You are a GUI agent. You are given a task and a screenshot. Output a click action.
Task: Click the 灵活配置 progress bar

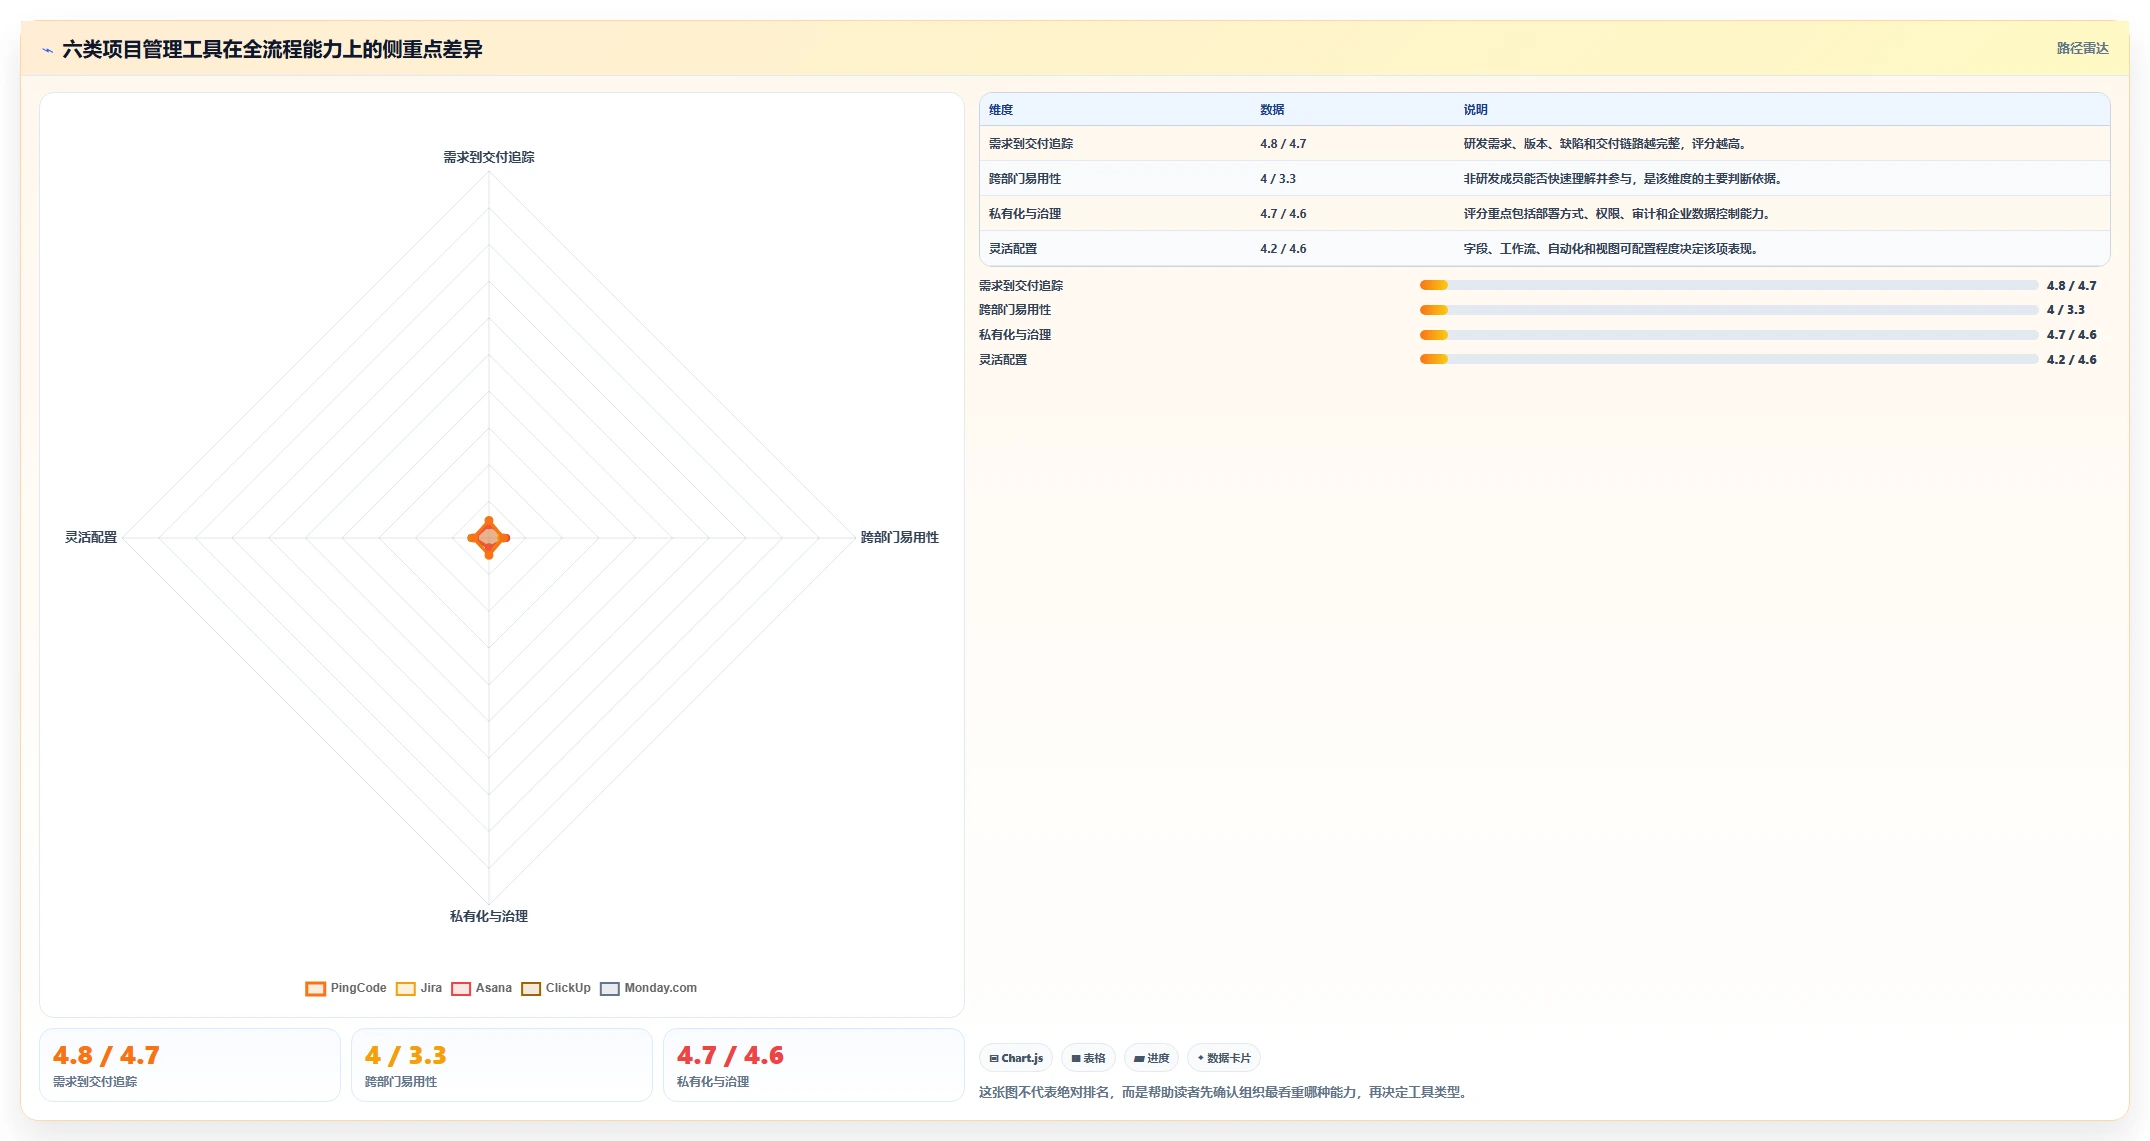pos(1728,359)
